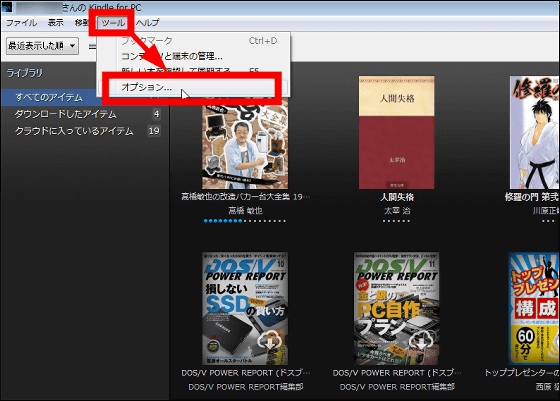Open the ファイル menu
Viewport: 560px width, 401px height.
21,22
